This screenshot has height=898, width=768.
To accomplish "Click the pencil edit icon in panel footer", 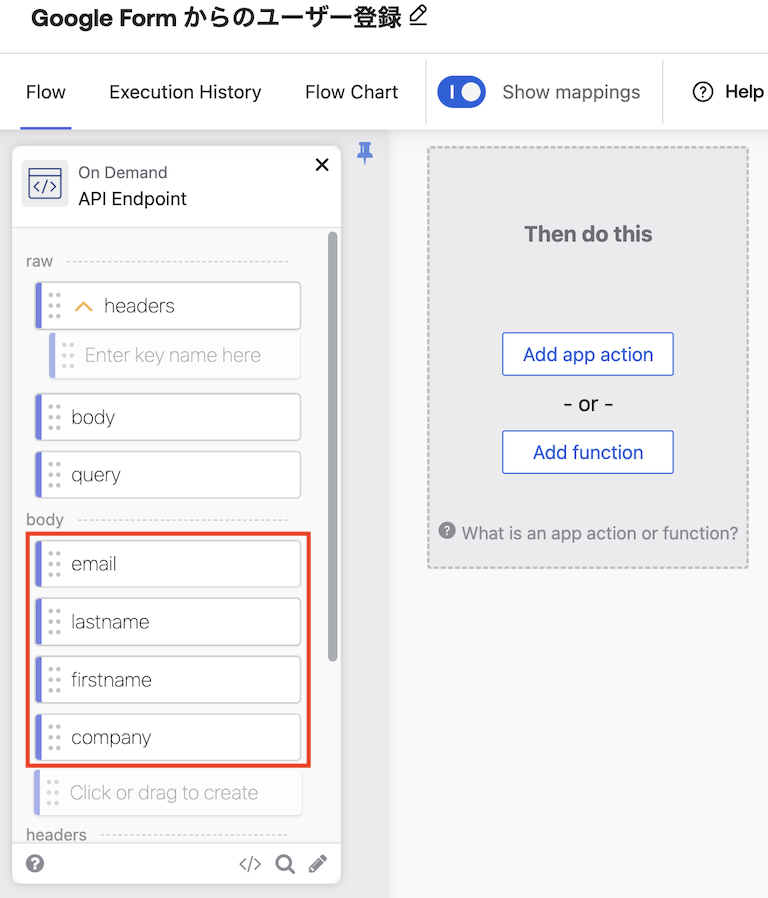I will click(318, 864).
